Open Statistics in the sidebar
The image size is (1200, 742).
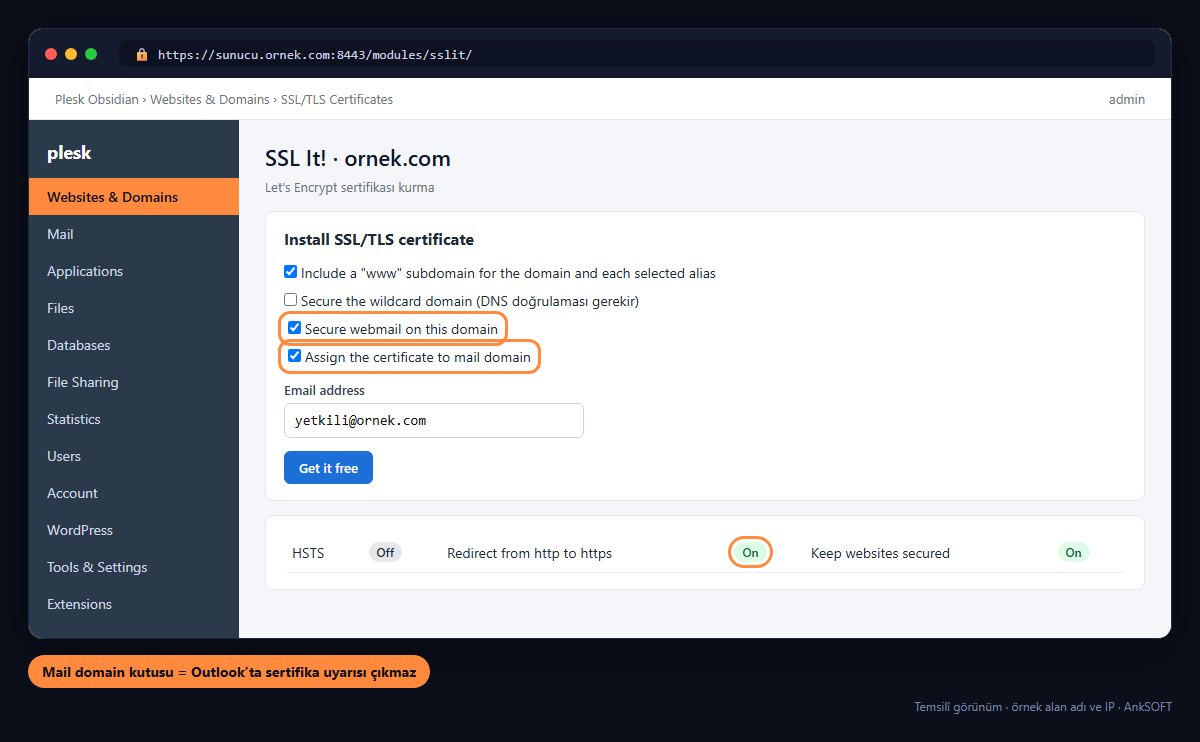point(134,419)
